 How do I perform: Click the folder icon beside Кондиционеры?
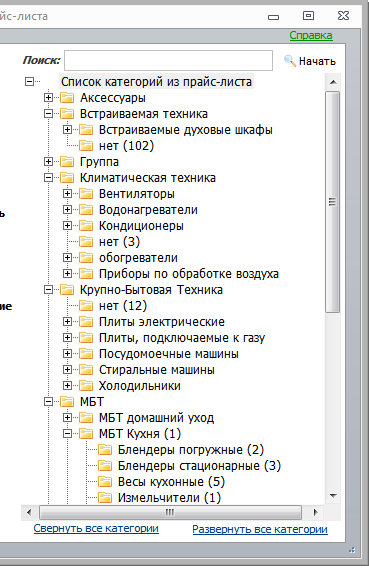[86, 226]
